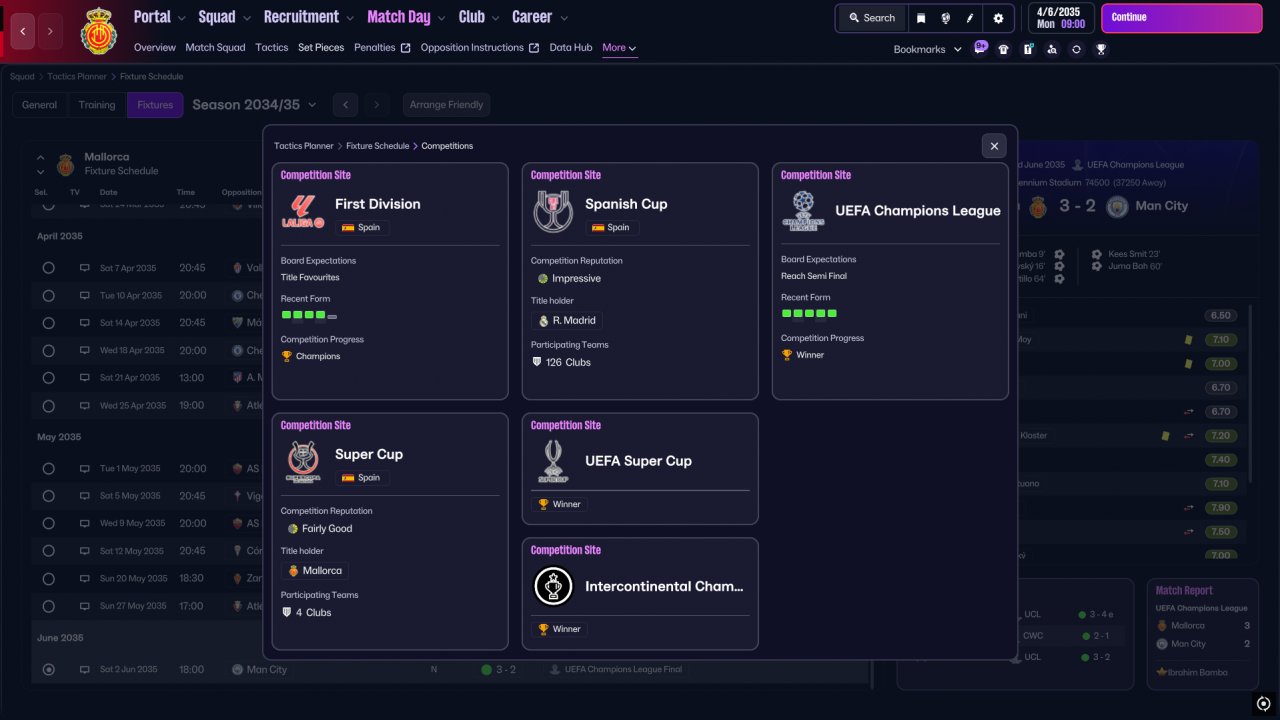This screenshot has width=1280, height=720.
Task: Open the scouting search icon in bookmarks bar
Action: (x=1052, y=49)
